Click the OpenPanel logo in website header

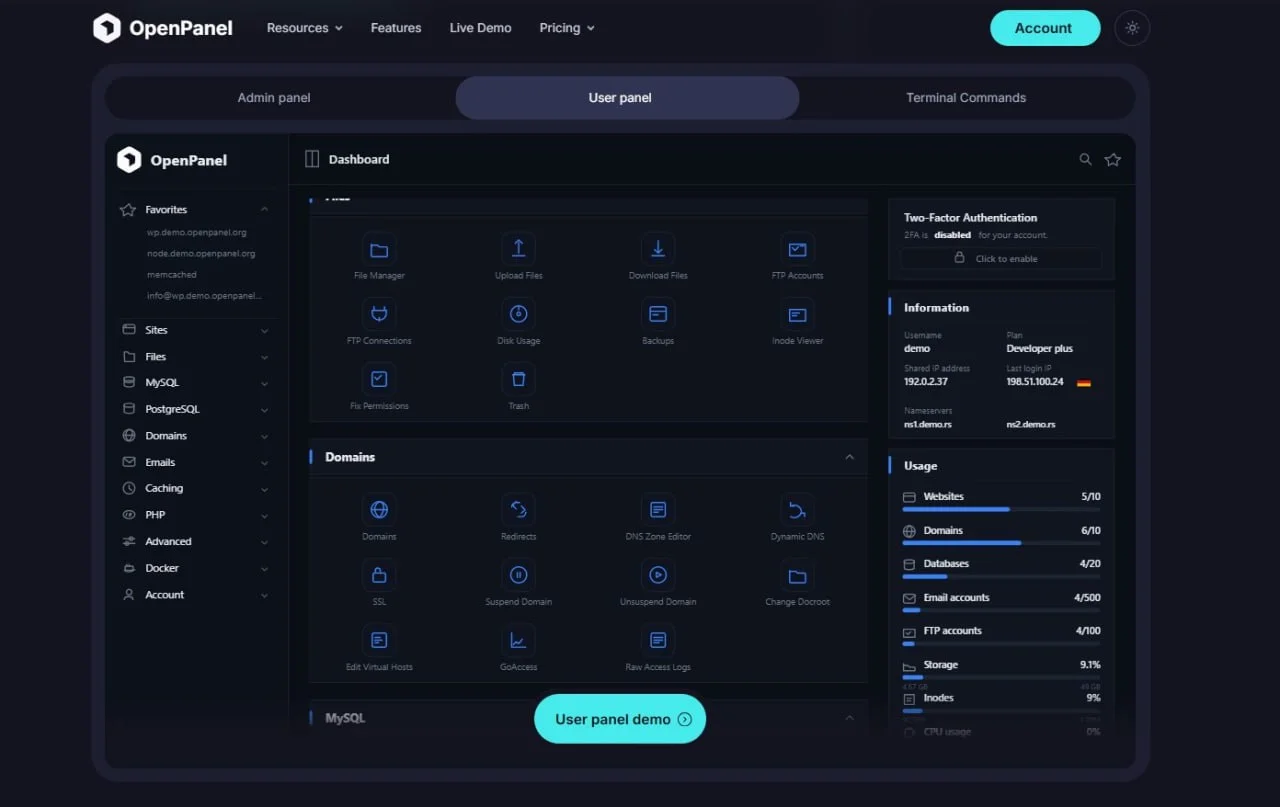pyautogui.click(x=162, y=28)
